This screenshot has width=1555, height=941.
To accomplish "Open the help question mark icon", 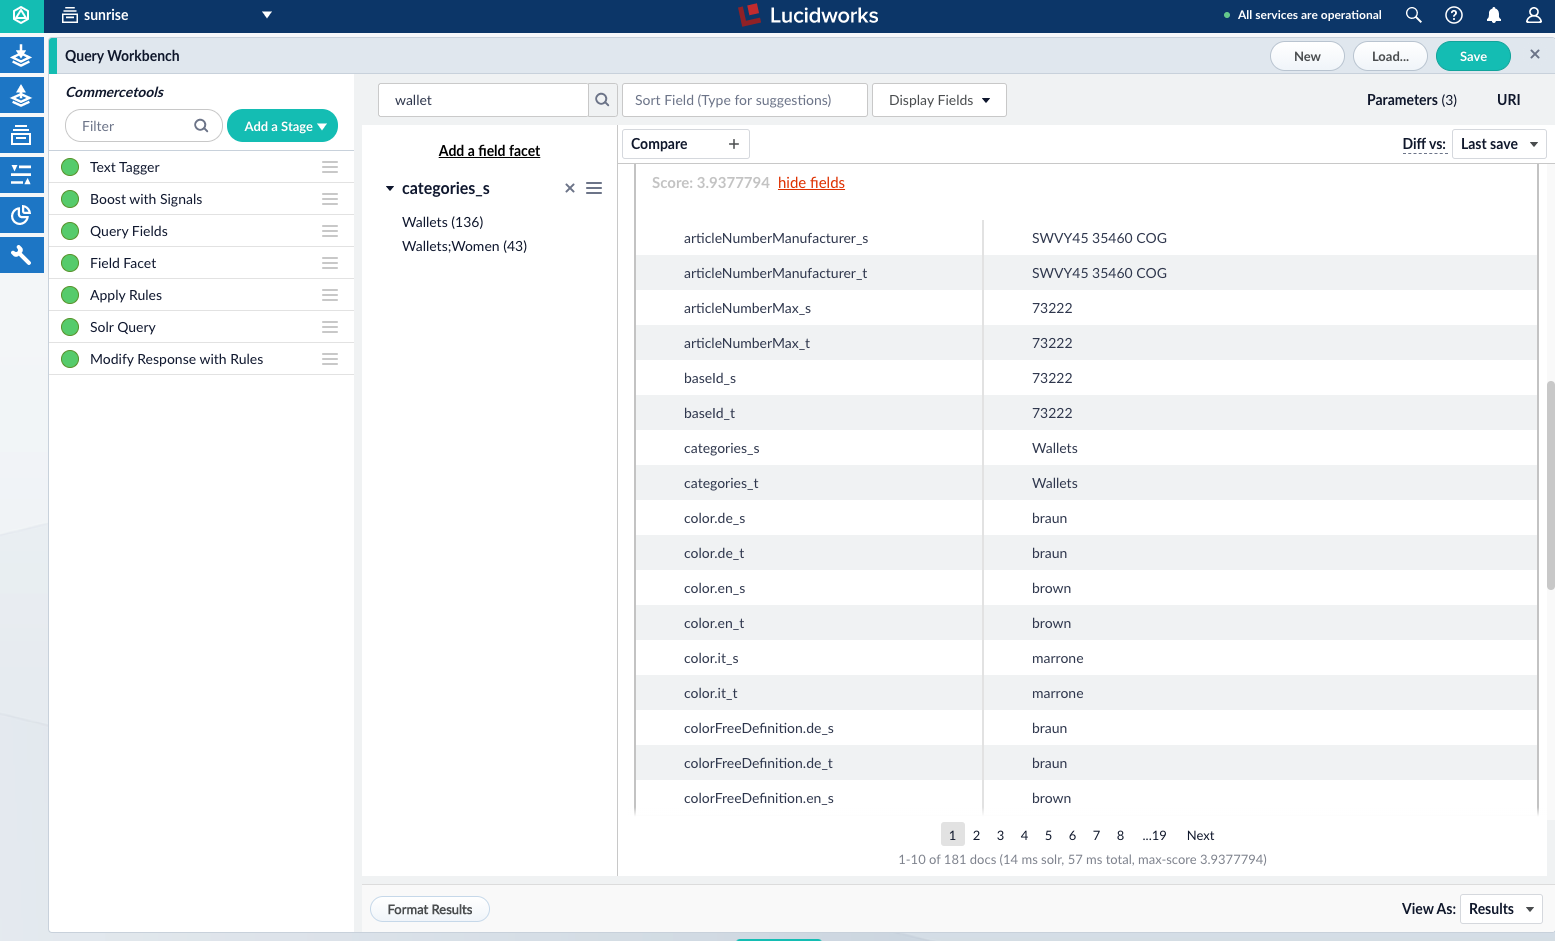I will pyautogui.click(x=1454, y=15).
